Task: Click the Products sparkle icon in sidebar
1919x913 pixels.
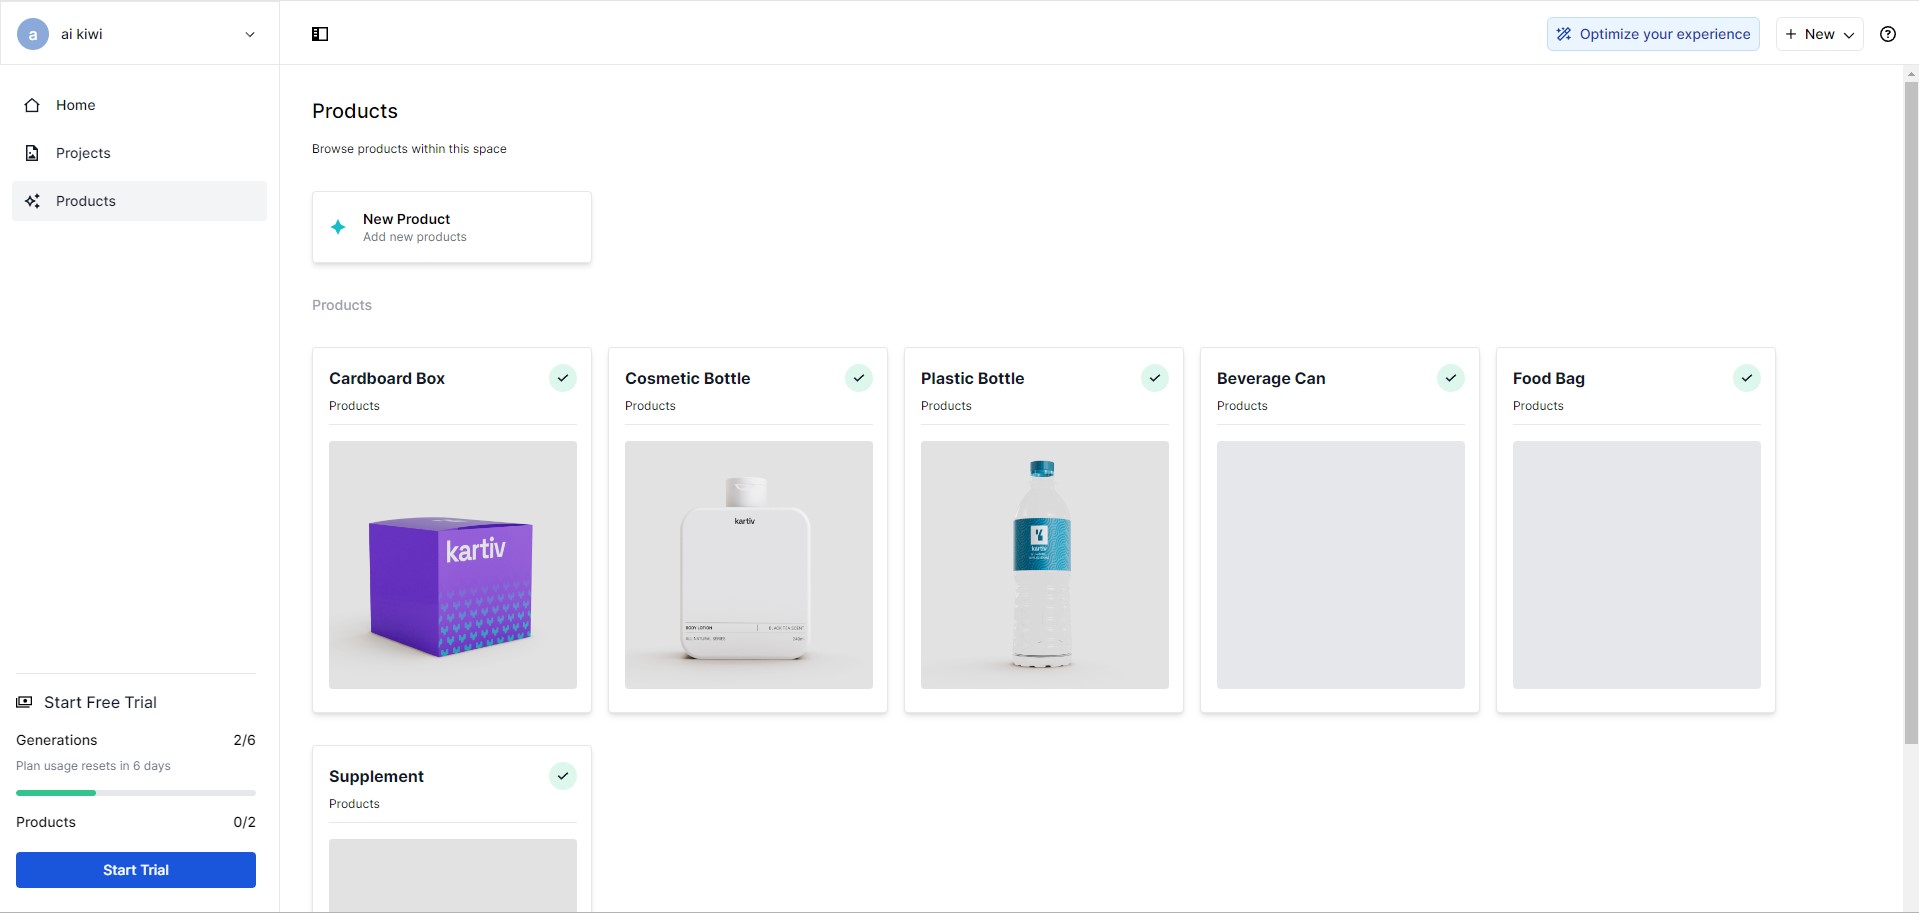Action: (32, 201)
